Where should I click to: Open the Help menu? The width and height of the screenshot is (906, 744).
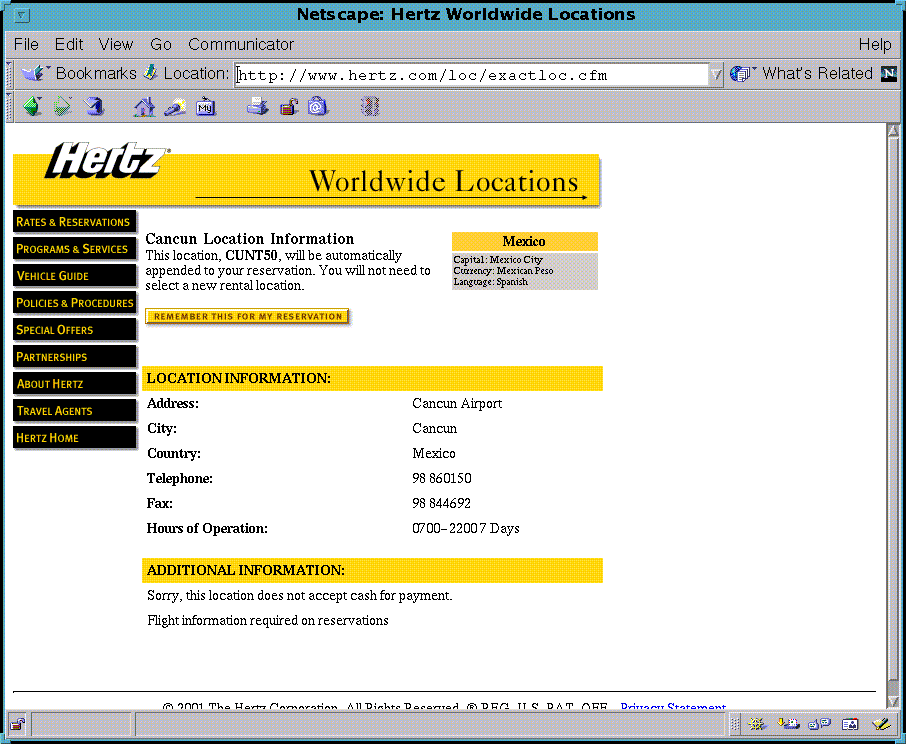click(x=874, y=44)
